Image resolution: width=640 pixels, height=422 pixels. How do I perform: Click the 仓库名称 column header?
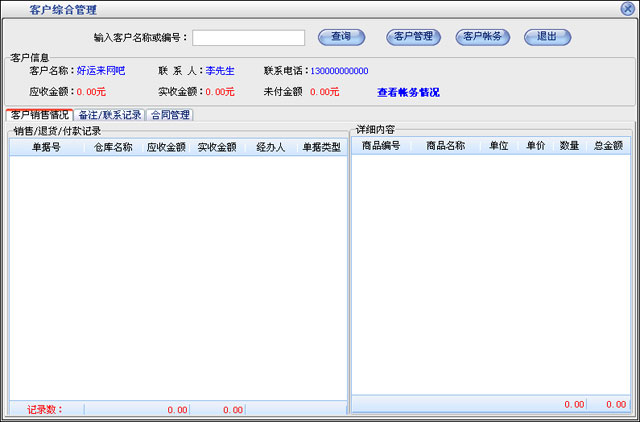click(x=113, y=147)
